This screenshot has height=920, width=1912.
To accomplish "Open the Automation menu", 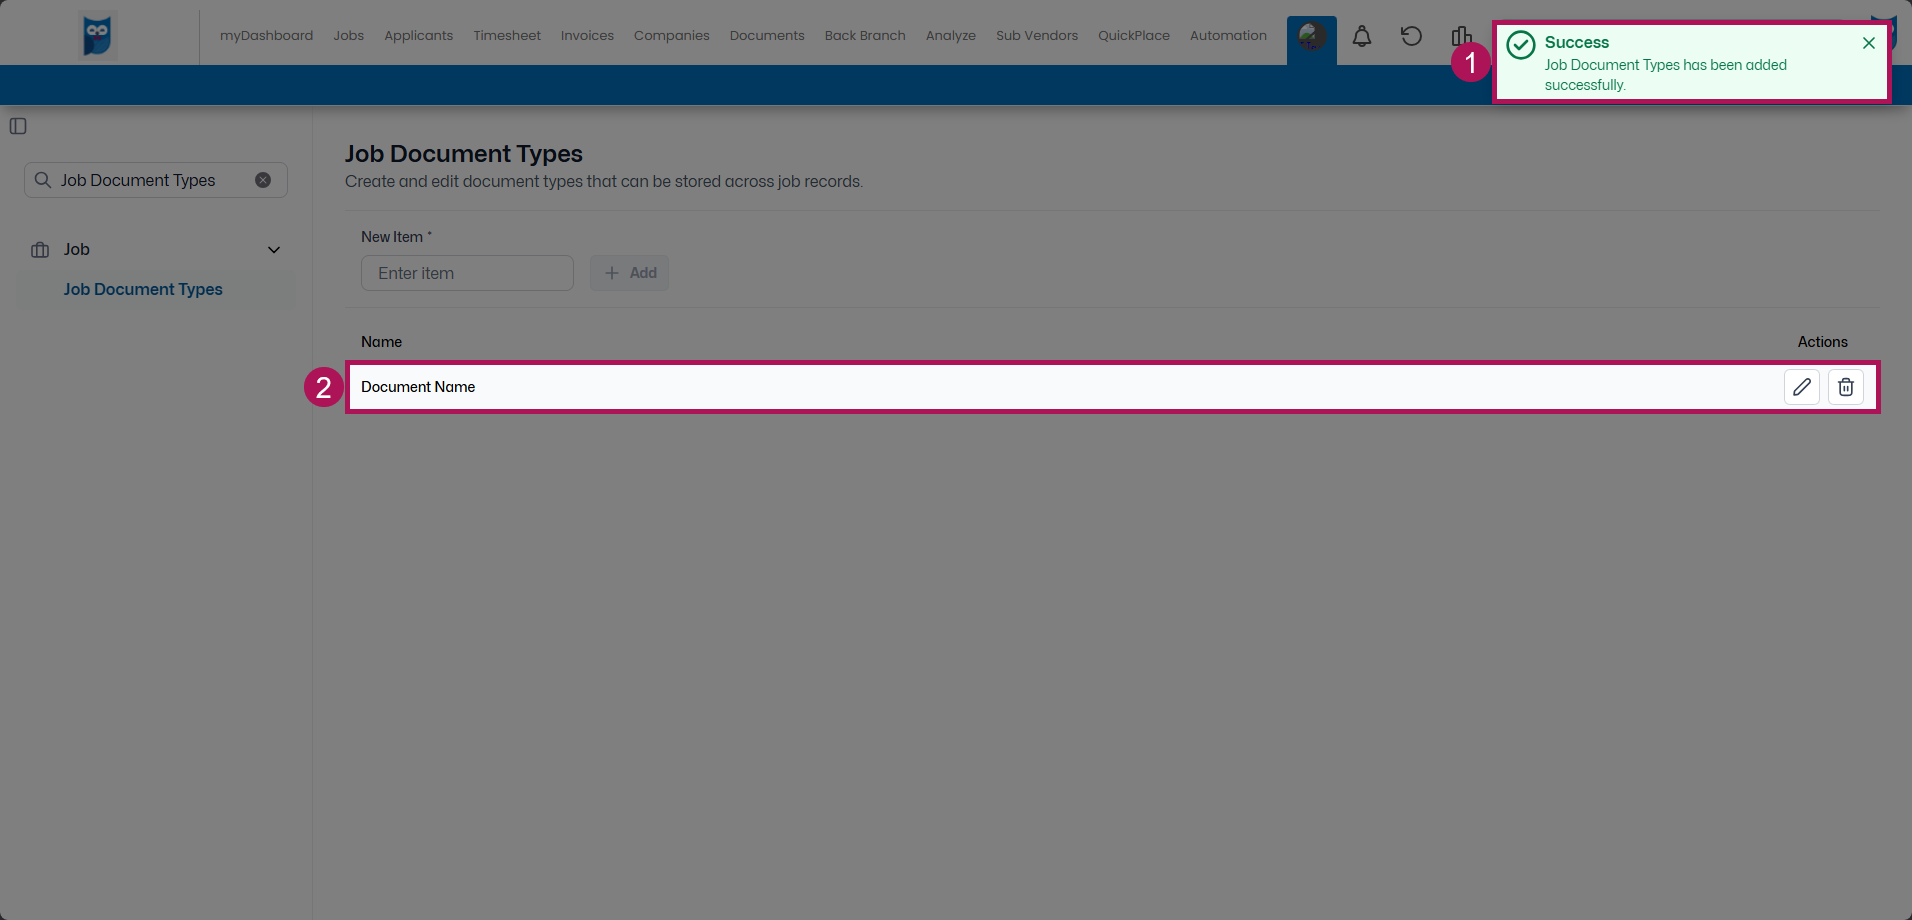I will point(1229,36).
